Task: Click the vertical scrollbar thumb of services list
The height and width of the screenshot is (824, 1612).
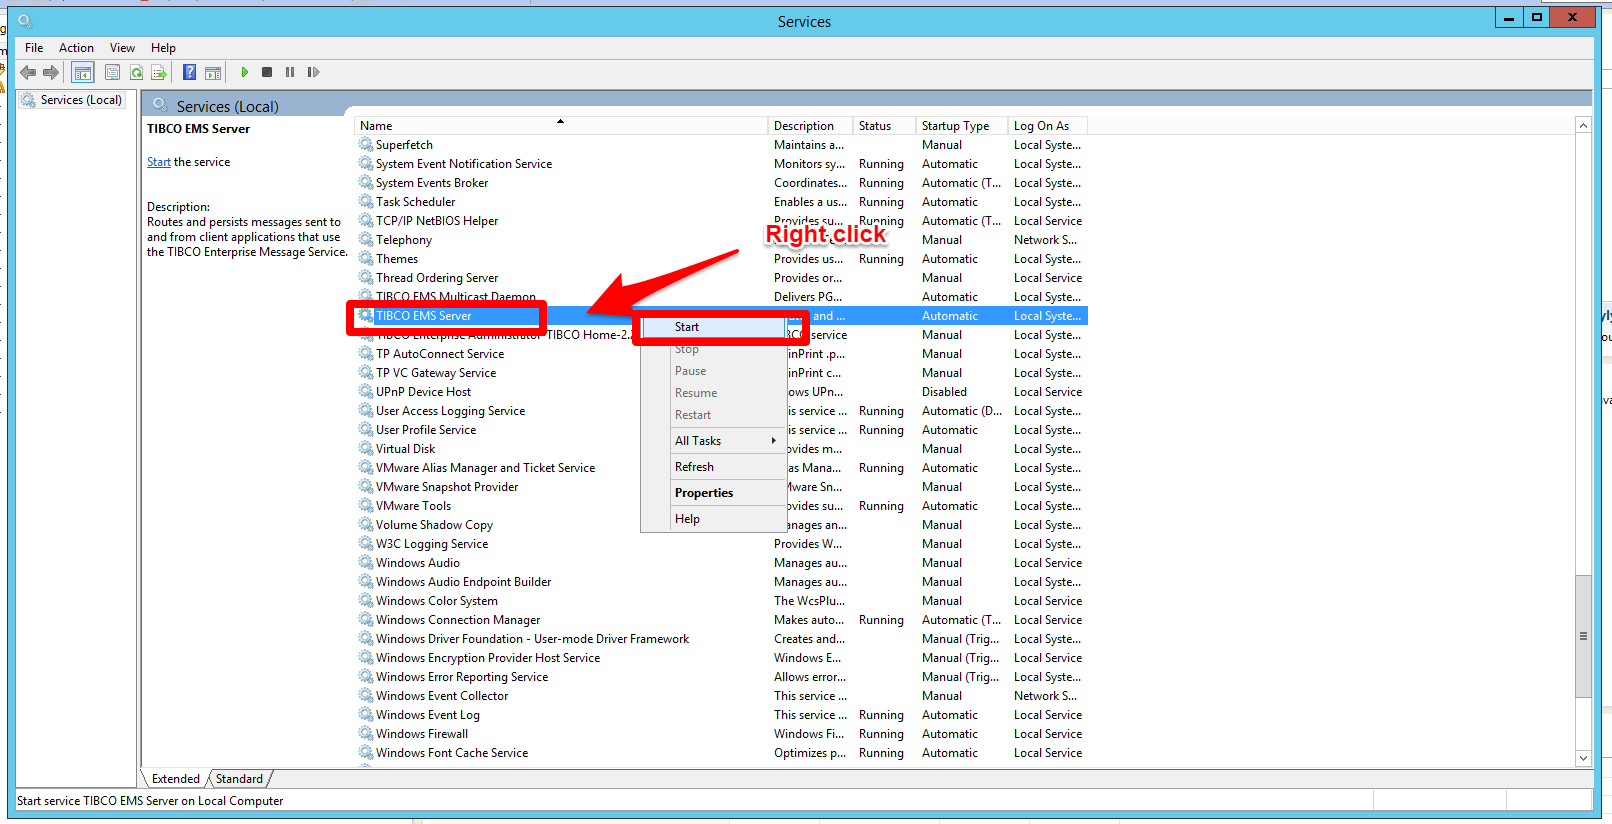Action: point(1583,636)
